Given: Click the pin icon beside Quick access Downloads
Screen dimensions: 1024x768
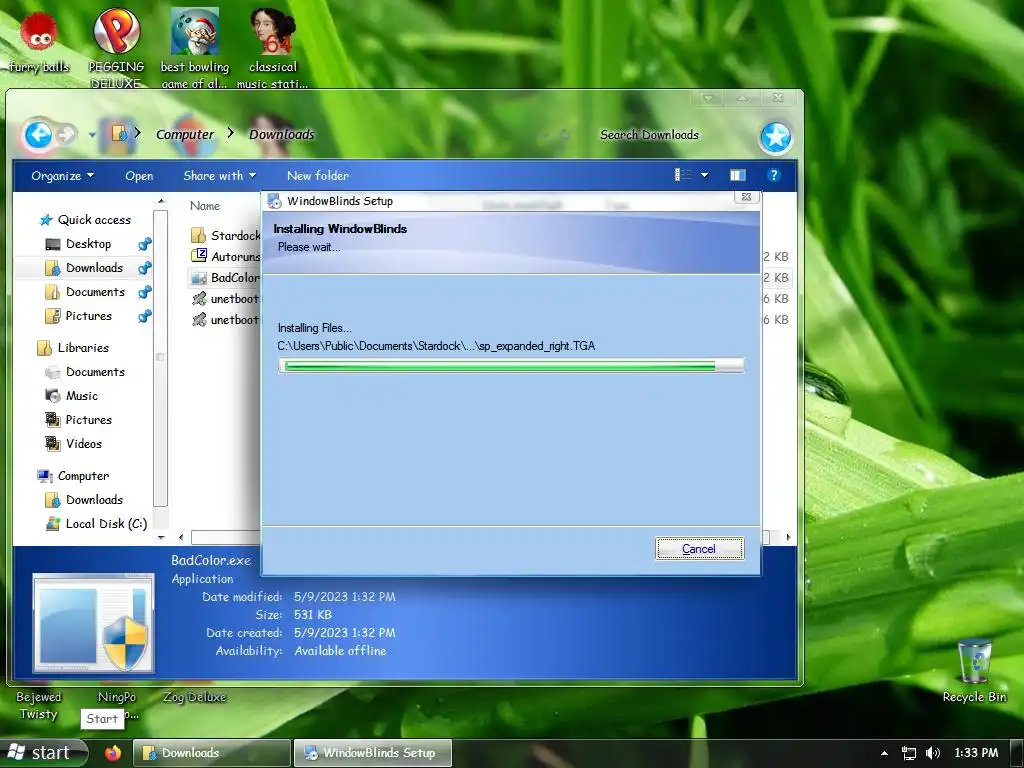Looking at the screenshot, I should click(144, 268).
